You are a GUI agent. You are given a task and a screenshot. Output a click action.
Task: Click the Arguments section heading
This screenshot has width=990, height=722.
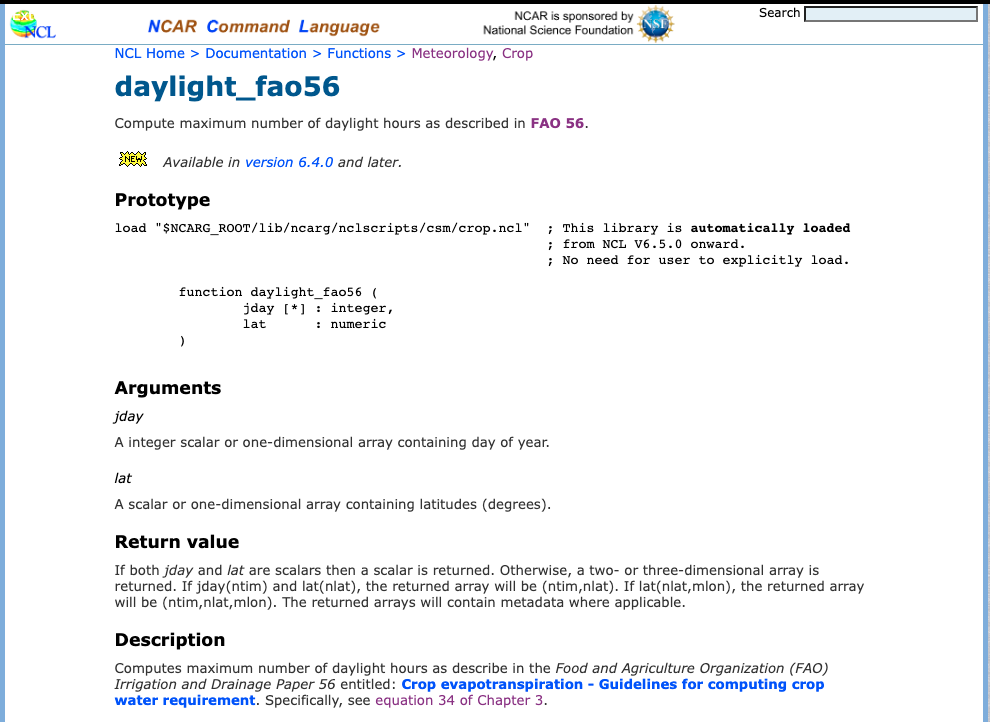click(168, 388)
